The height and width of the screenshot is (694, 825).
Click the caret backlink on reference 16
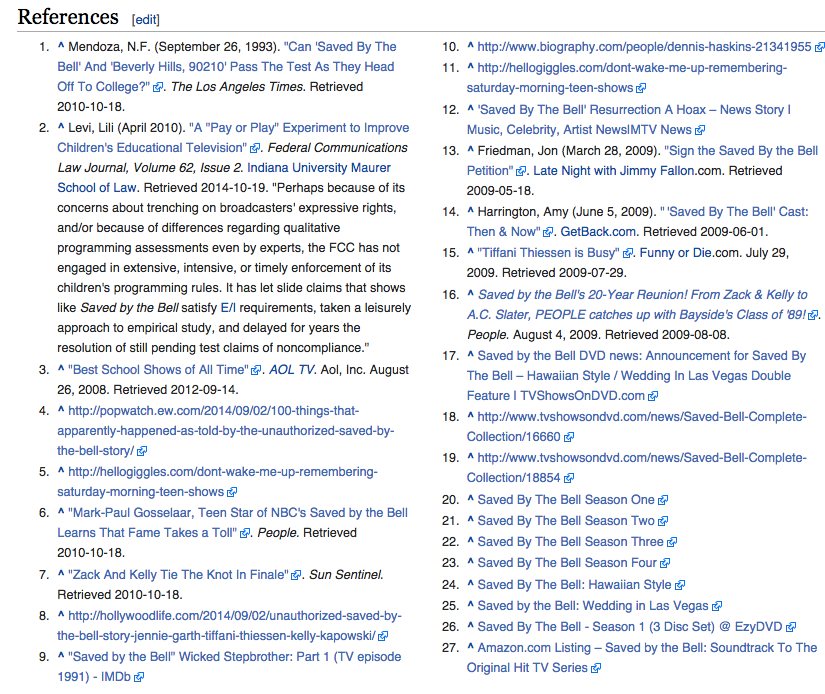tap(470, 293)
